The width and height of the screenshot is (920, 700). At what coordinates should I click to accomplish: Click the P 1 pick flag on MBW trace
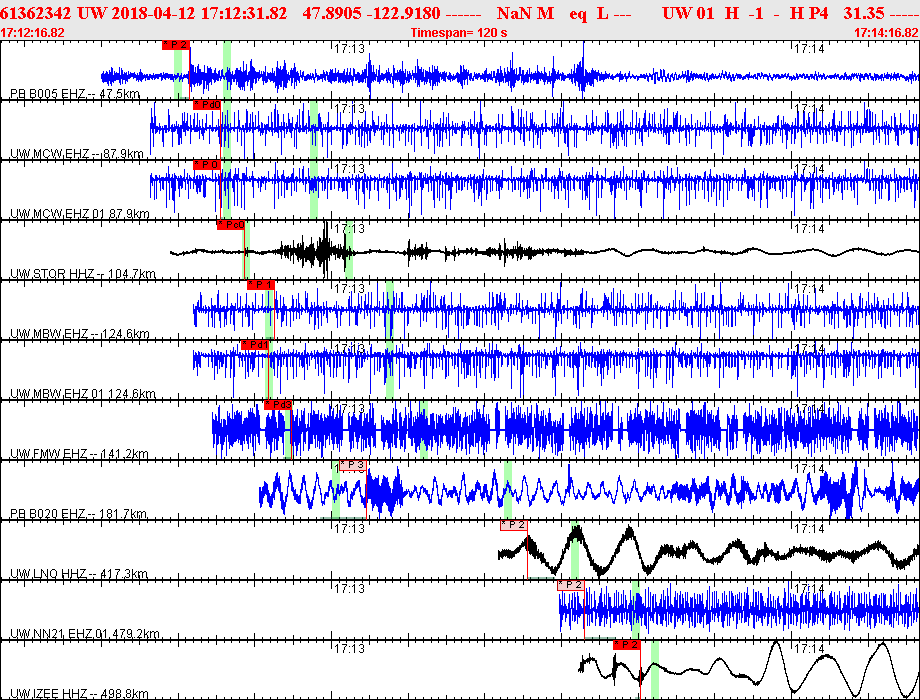pyautogui.click(x=261, y=285)
